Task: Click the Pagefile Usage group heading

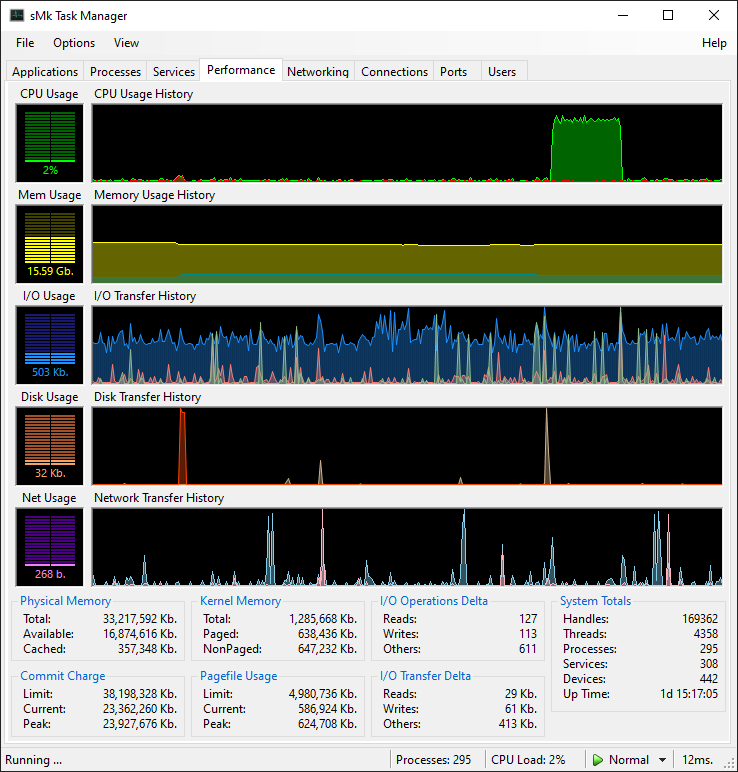Action: [x=238, y=676]
